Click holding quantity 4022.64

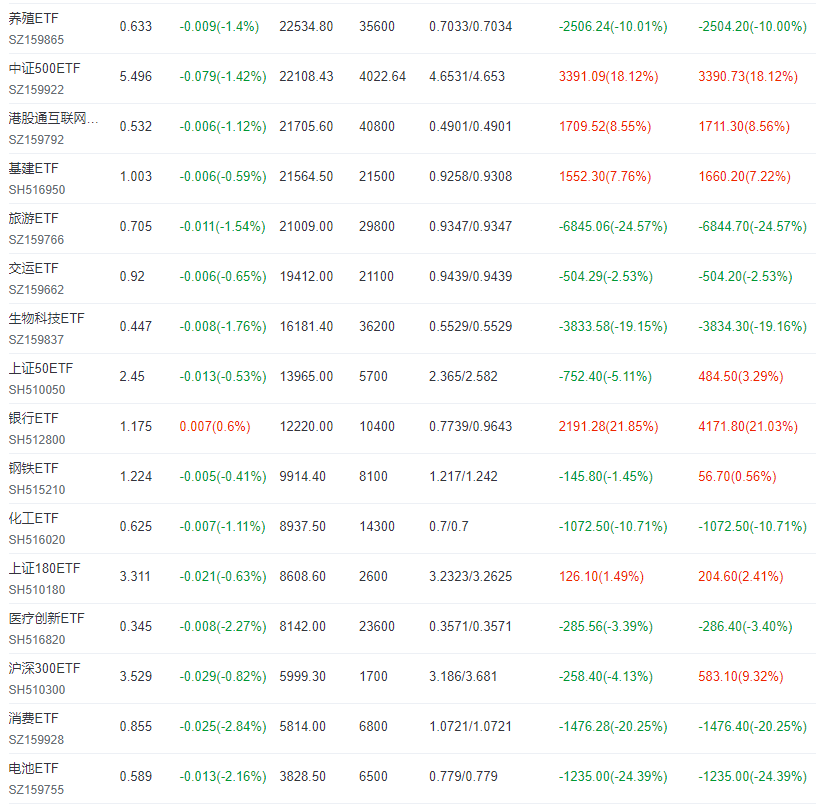[382, 76]
